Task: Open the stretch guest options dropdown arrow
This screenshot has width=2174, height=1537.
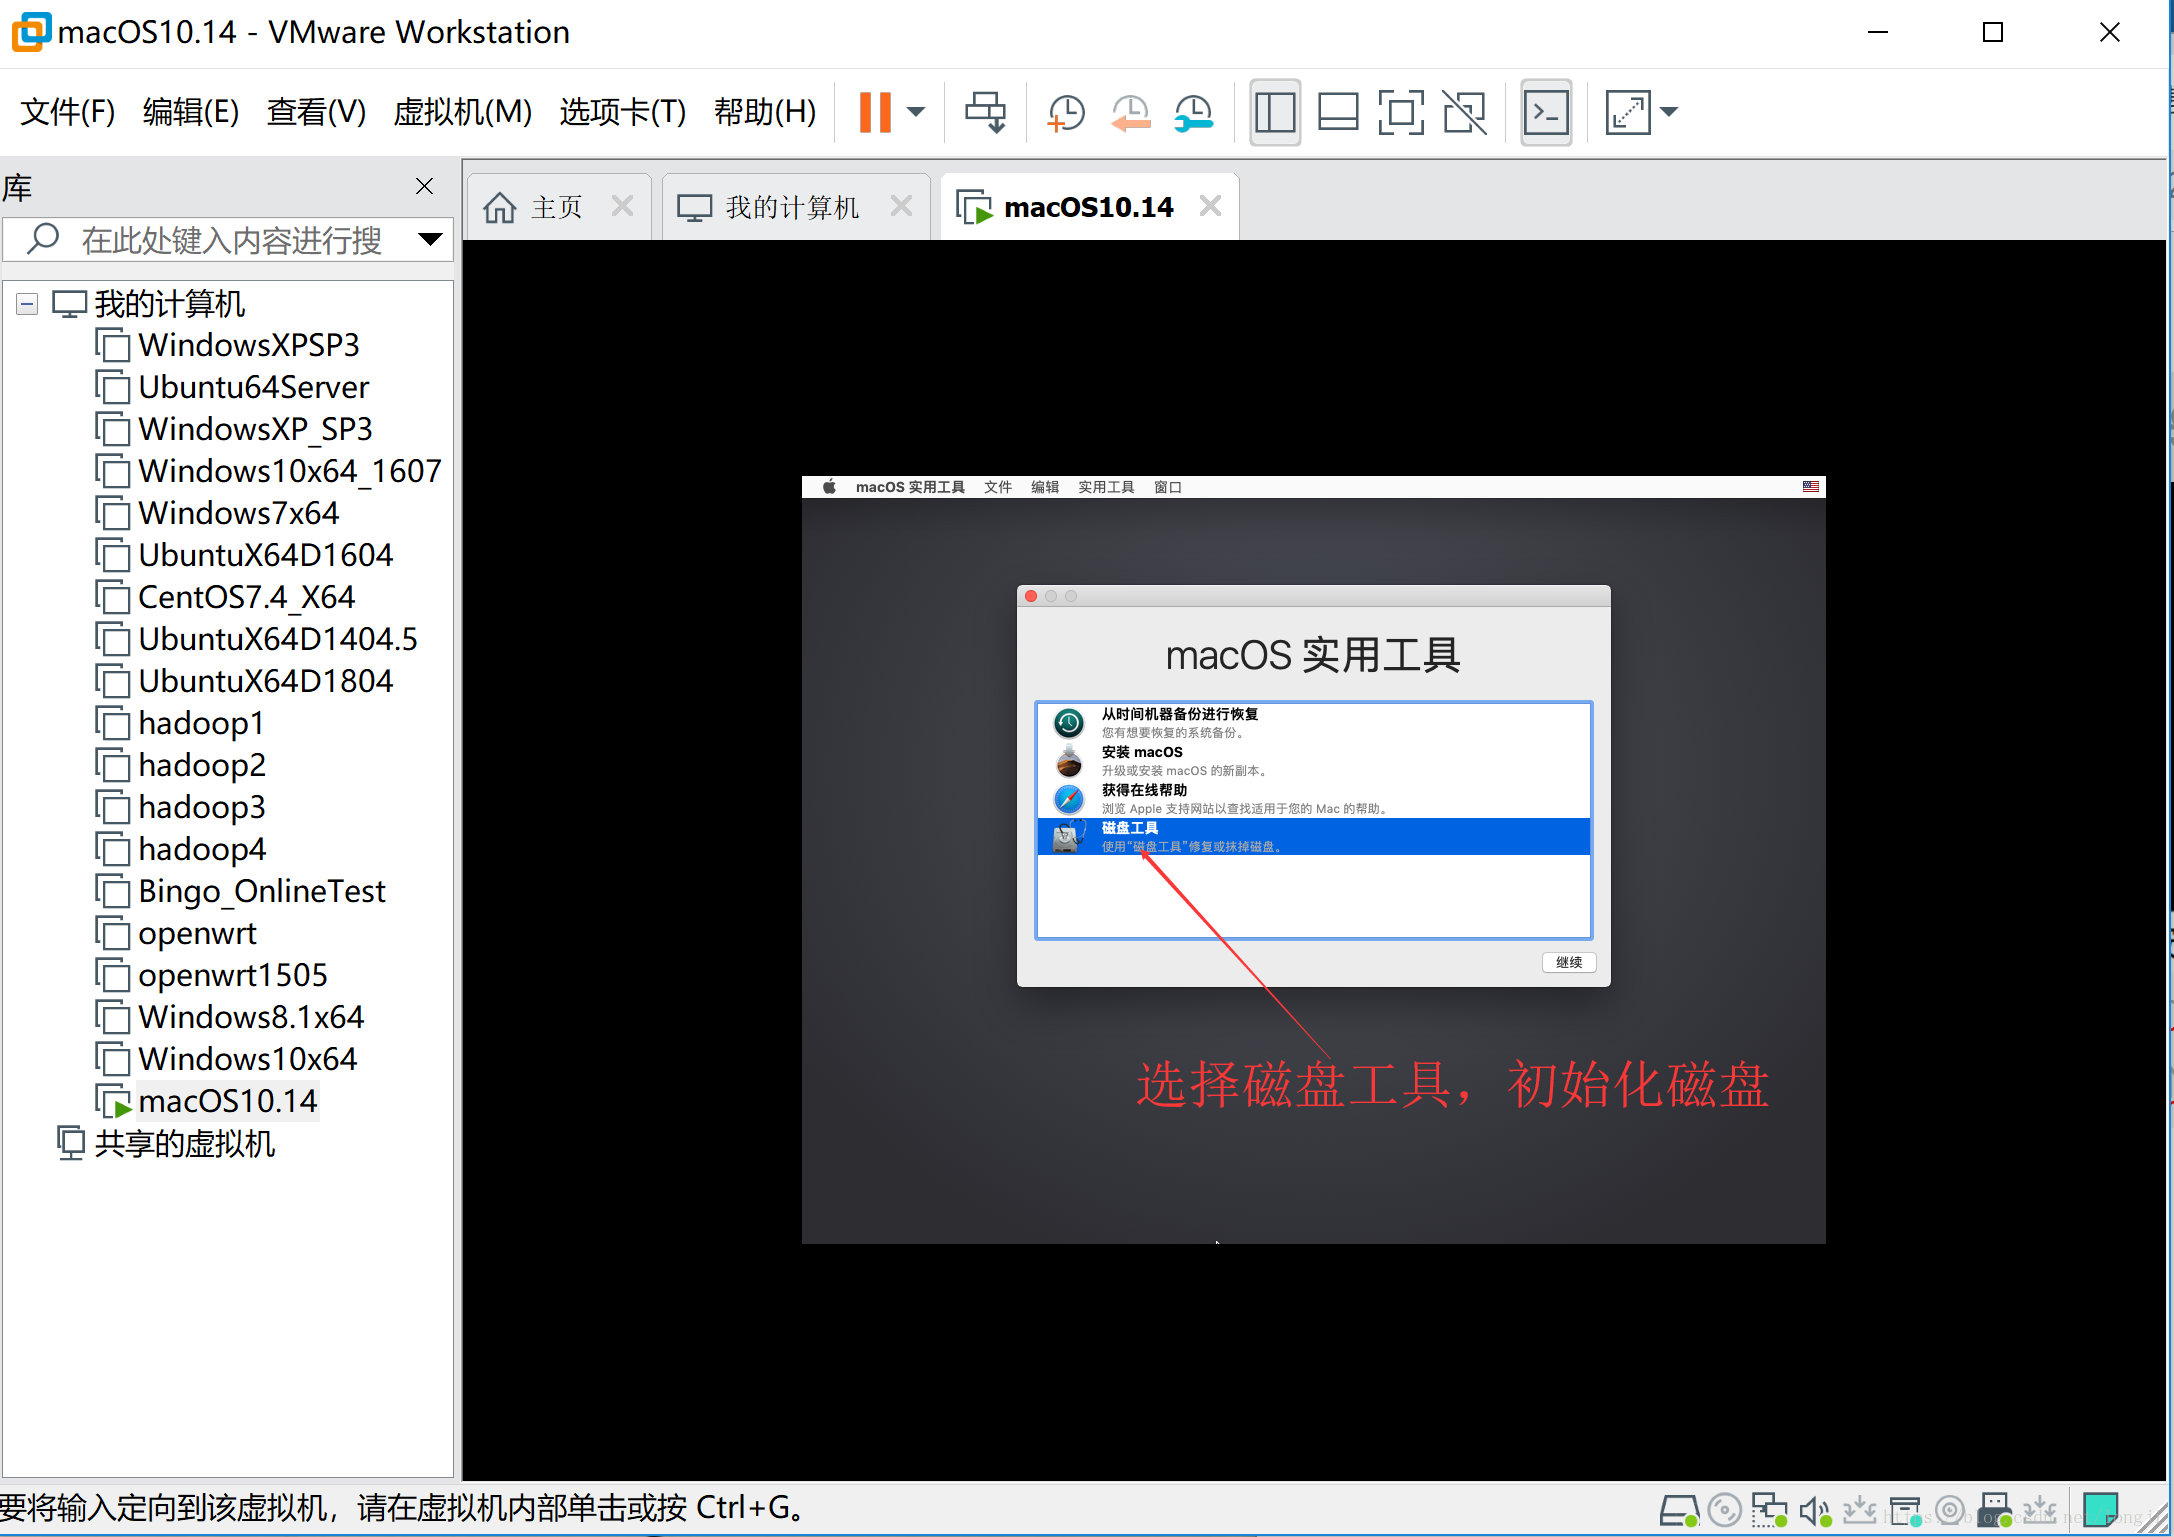Action: 1668,112
